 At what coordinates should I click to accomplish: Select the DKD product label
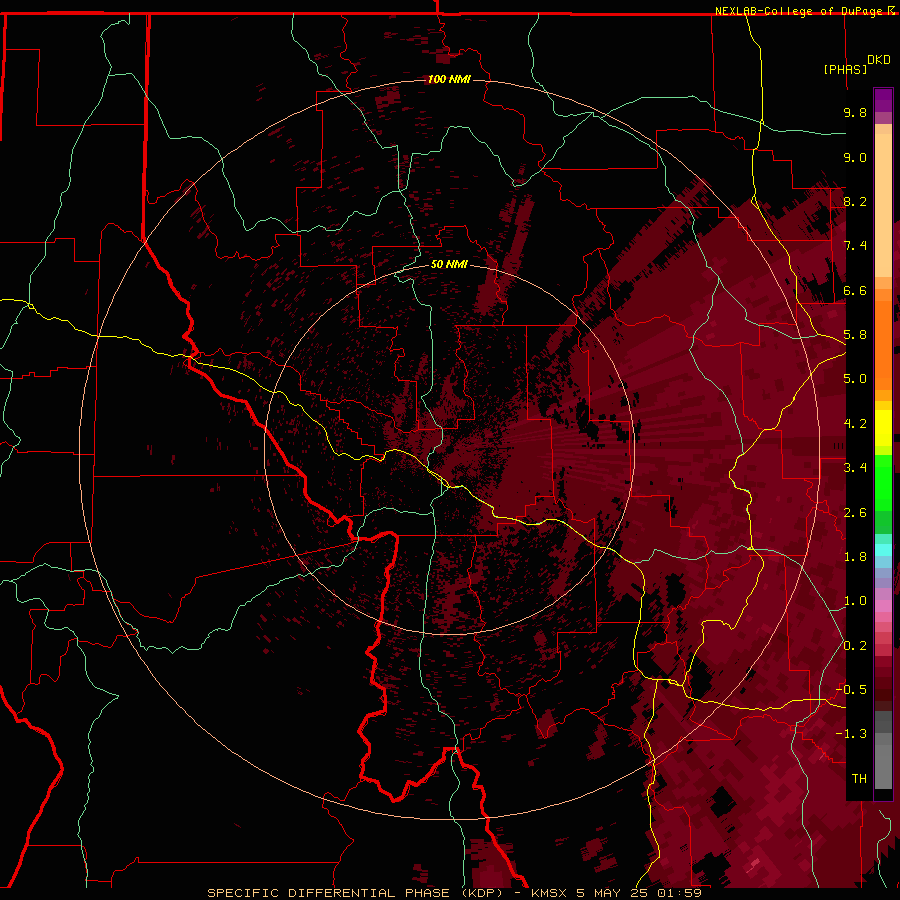pos(879,60)
